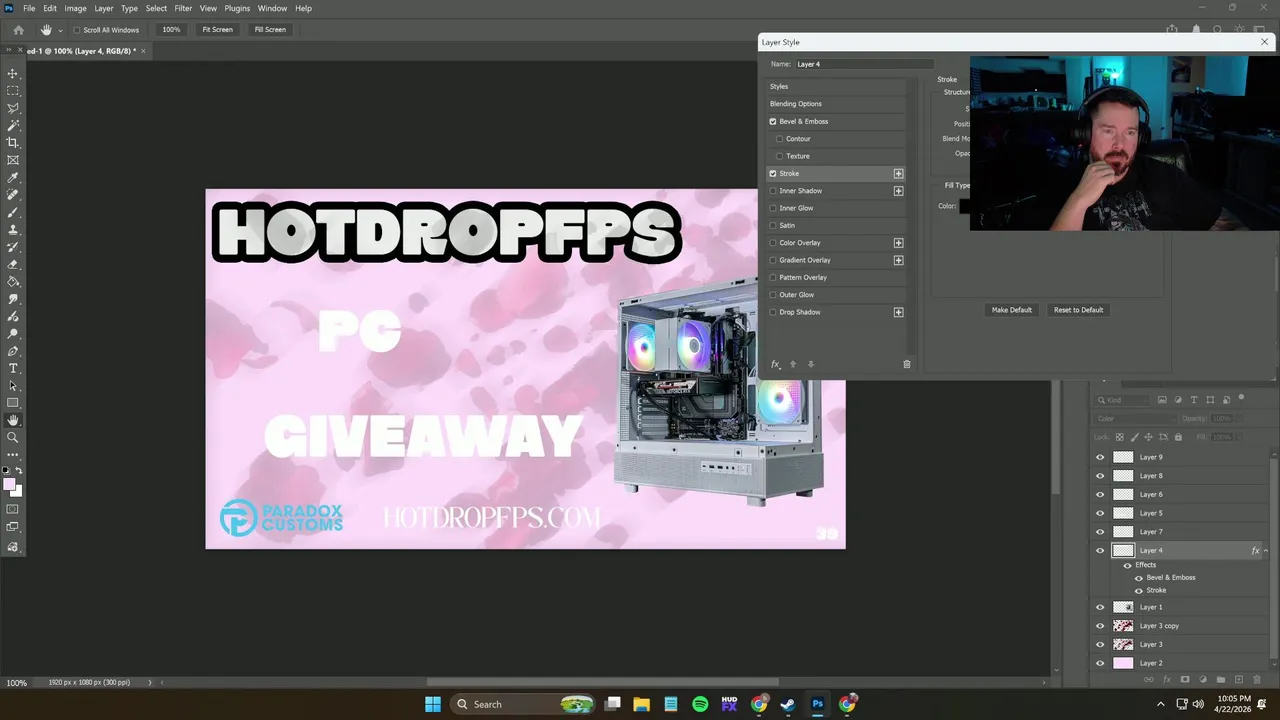Add a layer mask from Layers footer
1280x720 pixels.
pyautogui.click(x=1184, y=680)
